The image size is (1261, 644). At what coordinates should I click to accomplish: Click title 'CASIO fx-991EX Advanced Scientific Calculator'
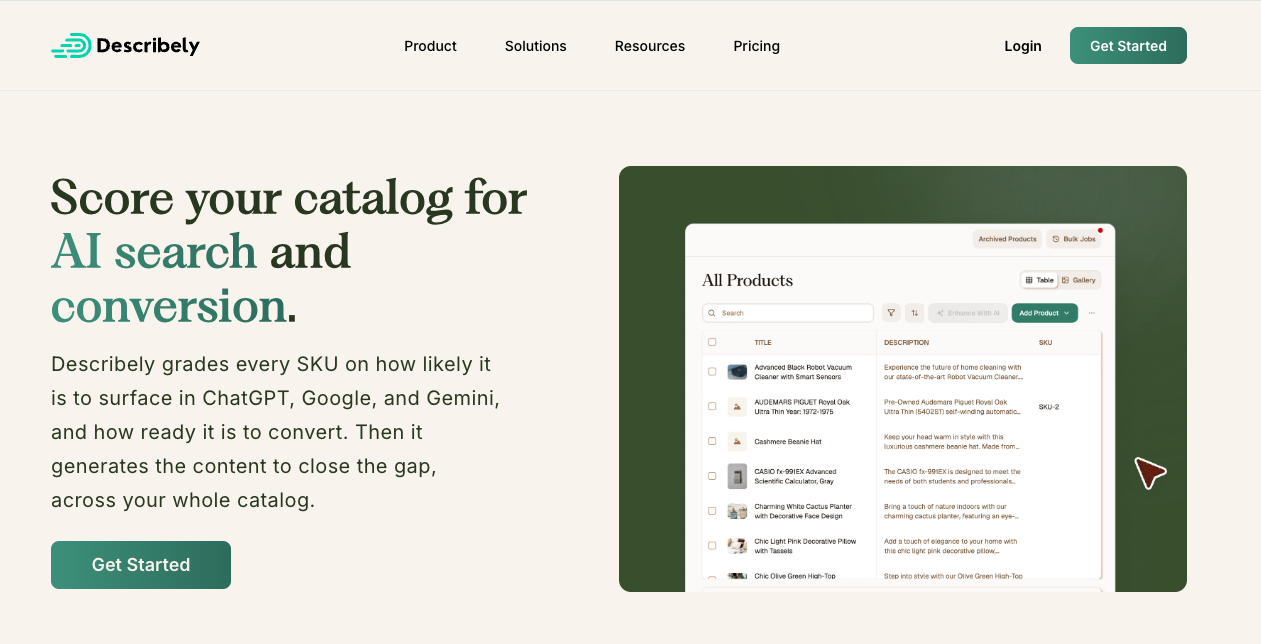[x=795, y=477]
